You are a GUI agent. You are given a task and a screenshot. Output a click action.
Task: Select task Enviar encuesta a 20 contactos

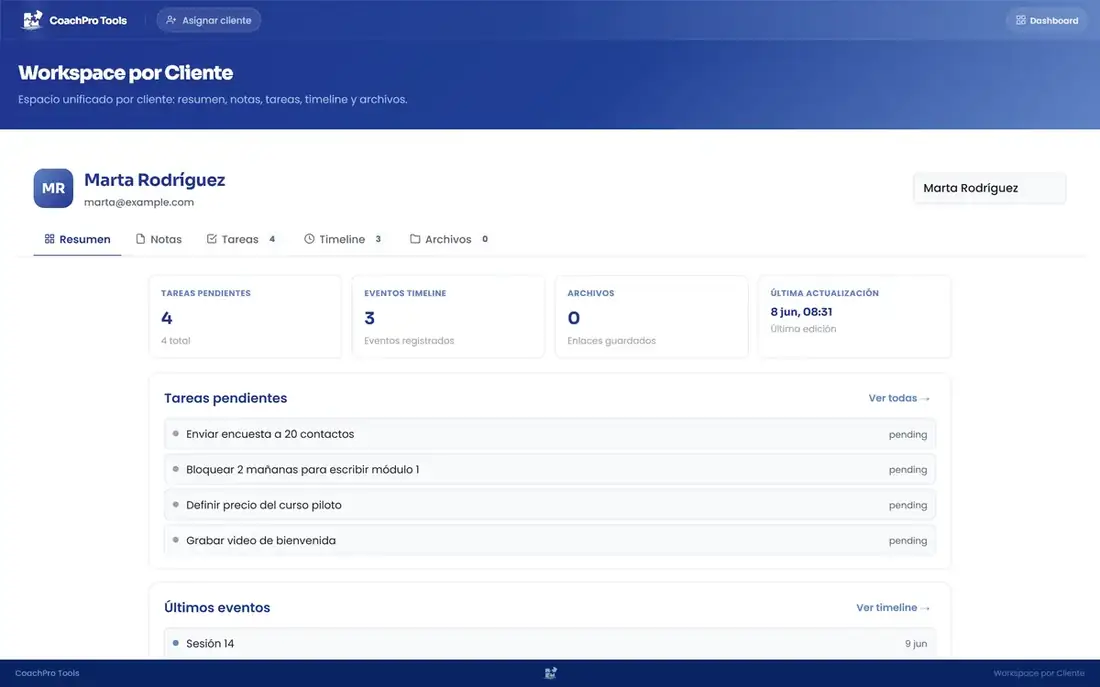pos(550,434)
